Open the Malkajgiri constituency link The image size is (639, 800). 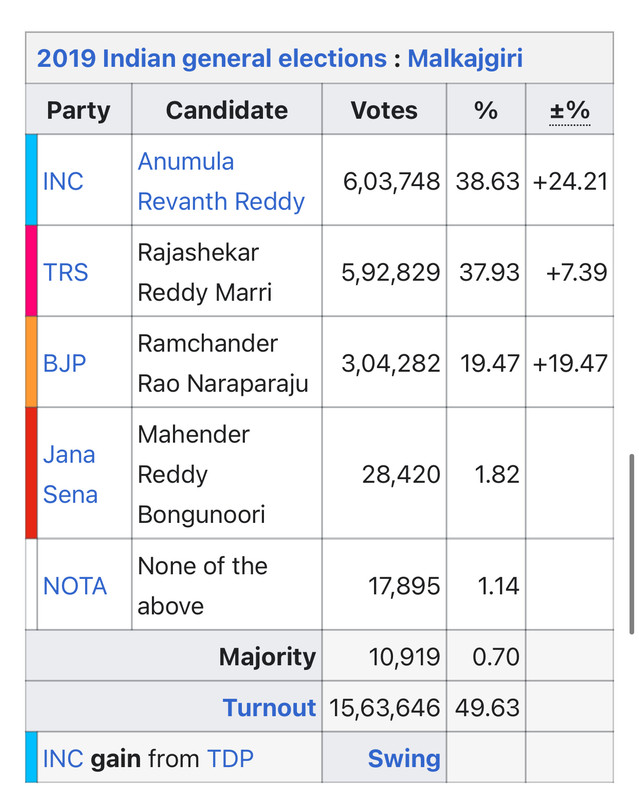(464, 57)
